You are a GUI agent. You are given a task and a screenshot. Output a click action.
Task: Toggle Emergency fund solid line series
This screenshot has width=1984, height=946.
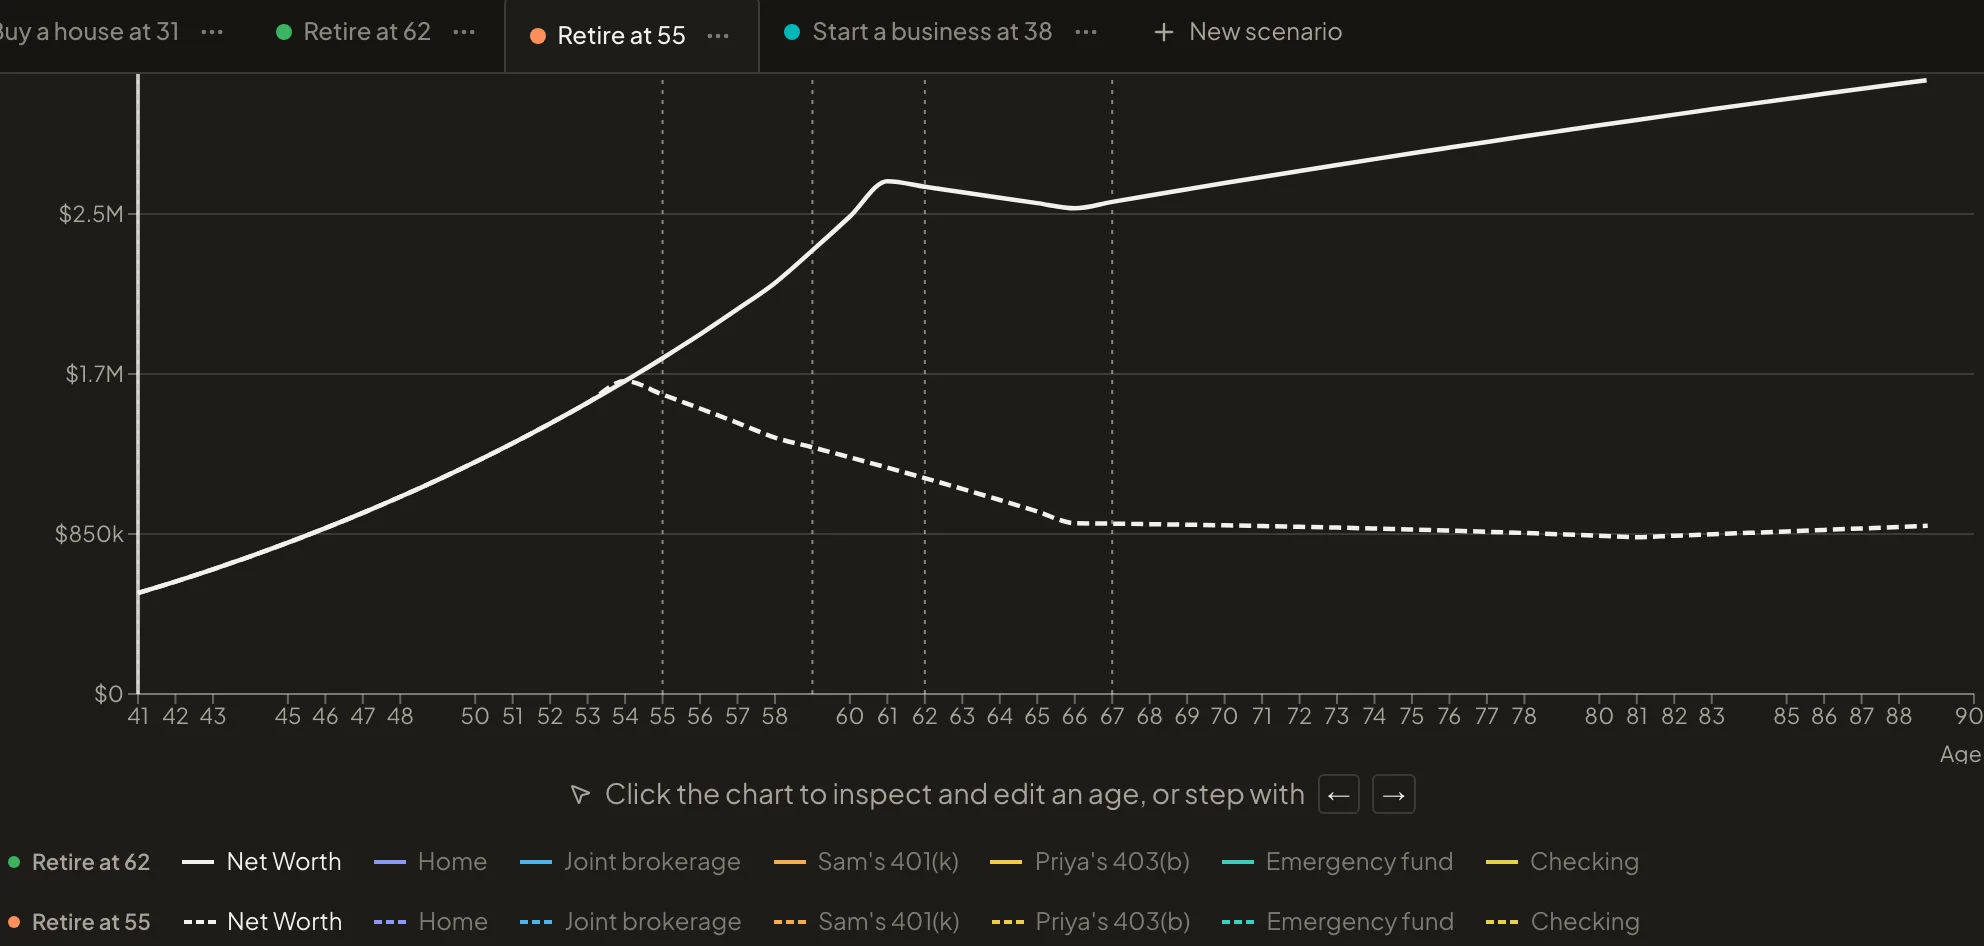tap(1338, 862)
